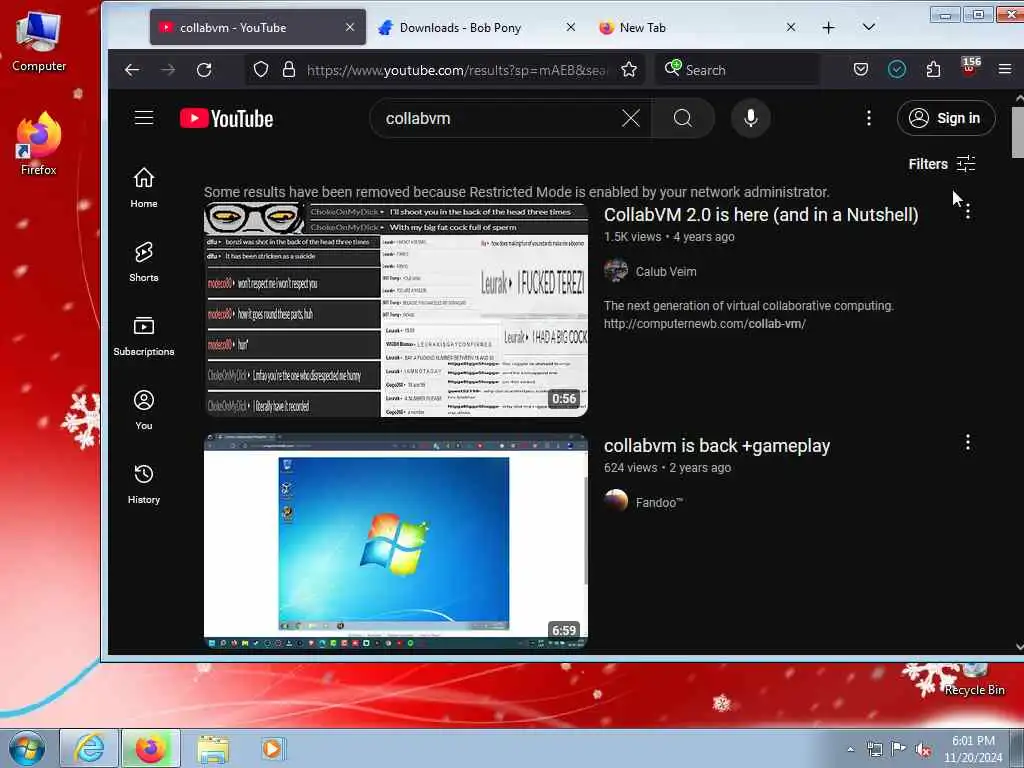
Task: Open the Firefox extensions puzzle icon
Action: [933, 69]
